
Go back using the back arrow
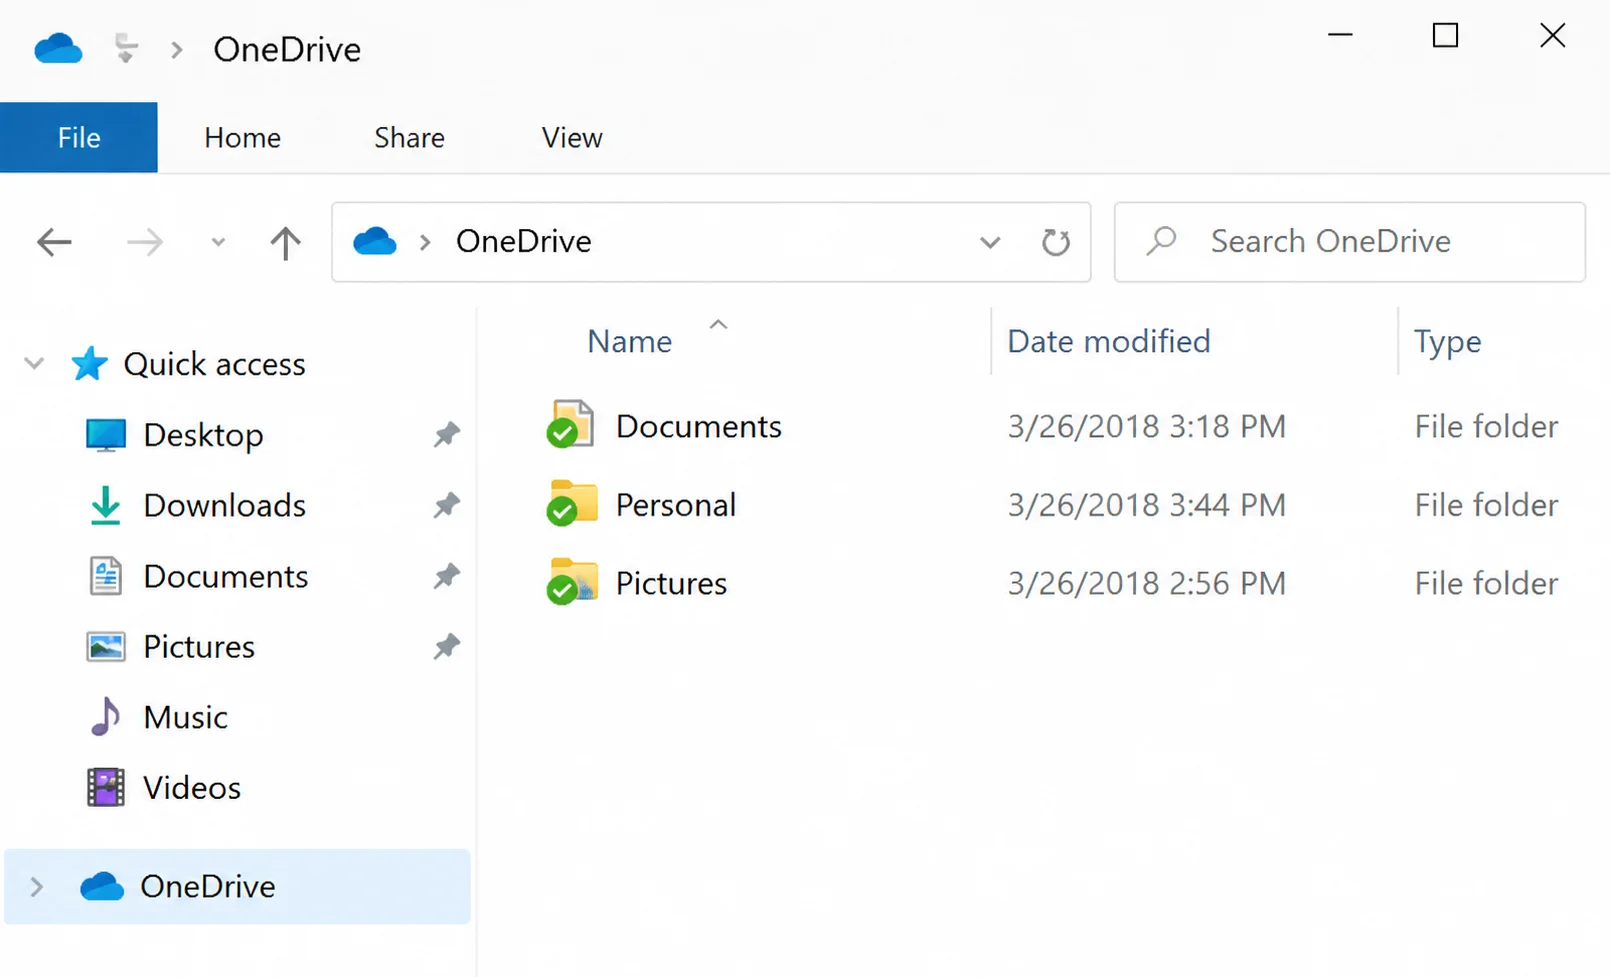tap(54, 242)
